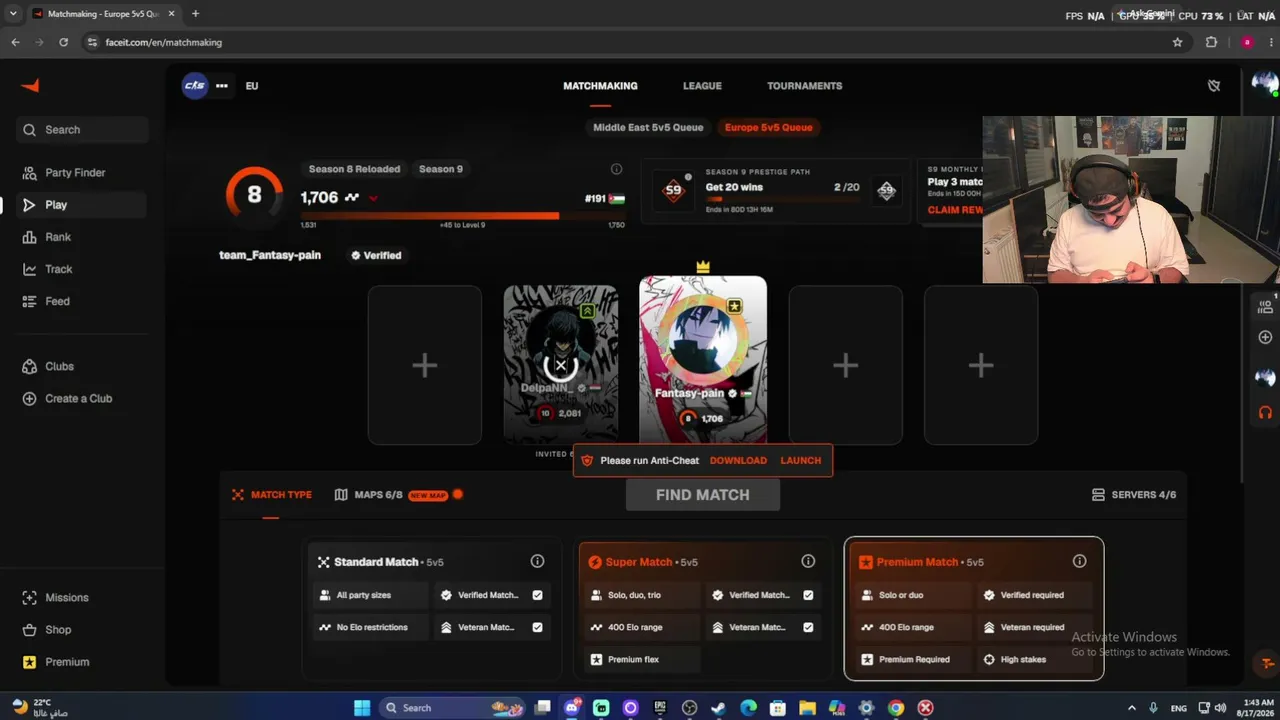Open Discord from the taskbar
1280x720 pixels.
coord(572,708)
